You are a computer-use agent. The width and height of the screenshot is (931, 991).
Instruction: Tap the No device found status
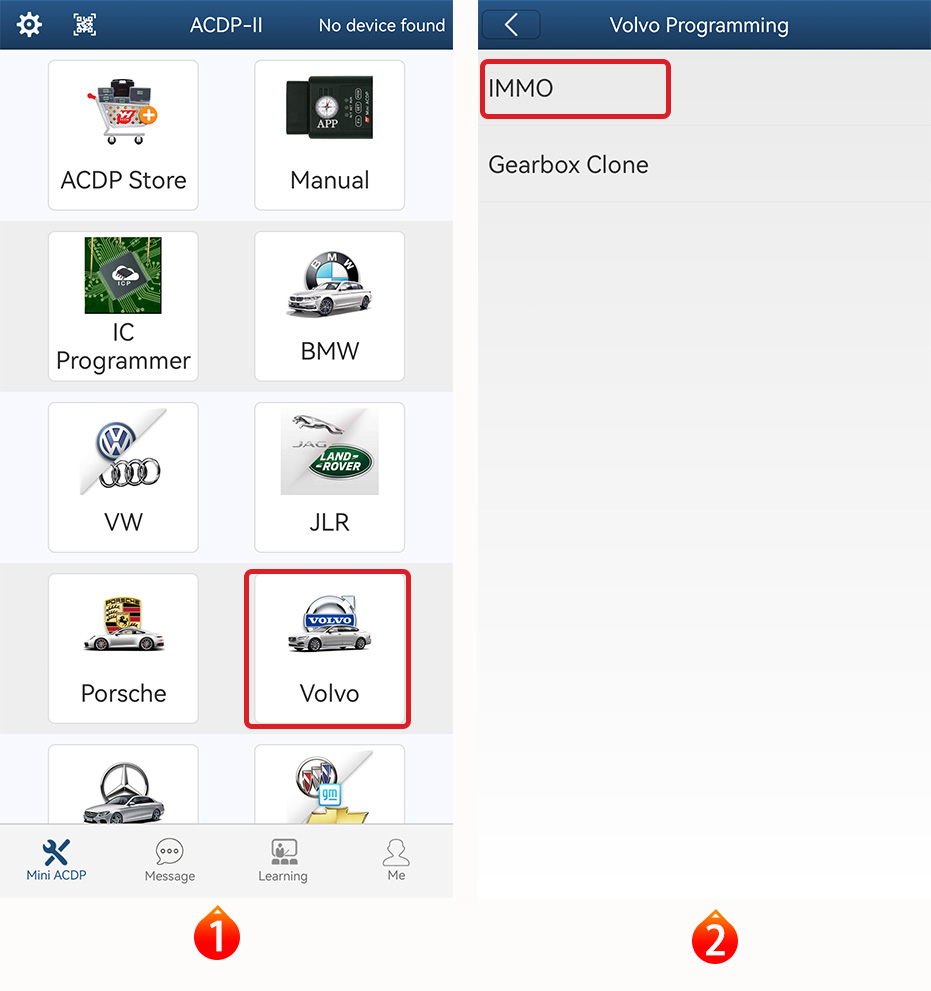[x=381, y=26]
